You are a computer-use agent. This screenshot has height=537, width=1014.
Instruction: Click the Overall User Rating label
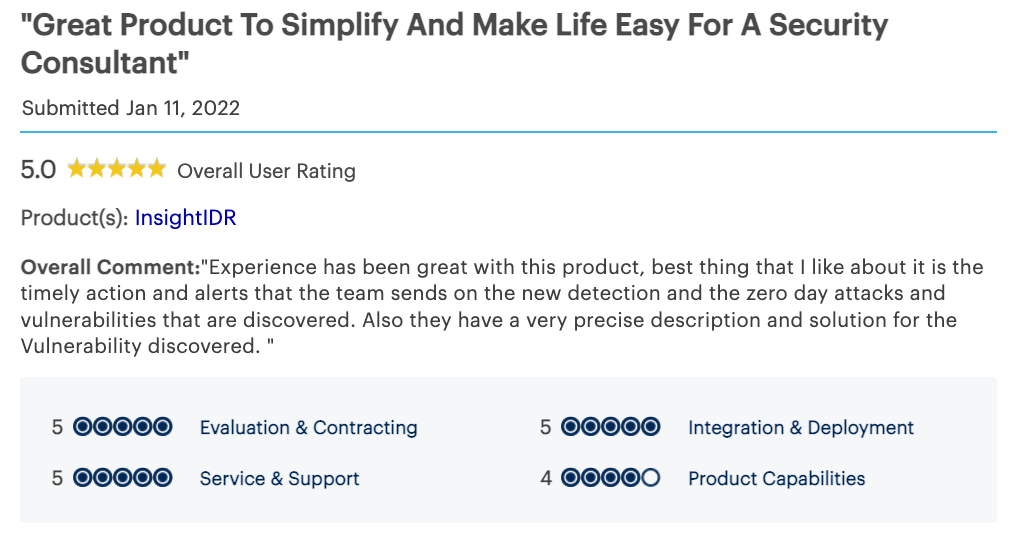coord(266,171)
